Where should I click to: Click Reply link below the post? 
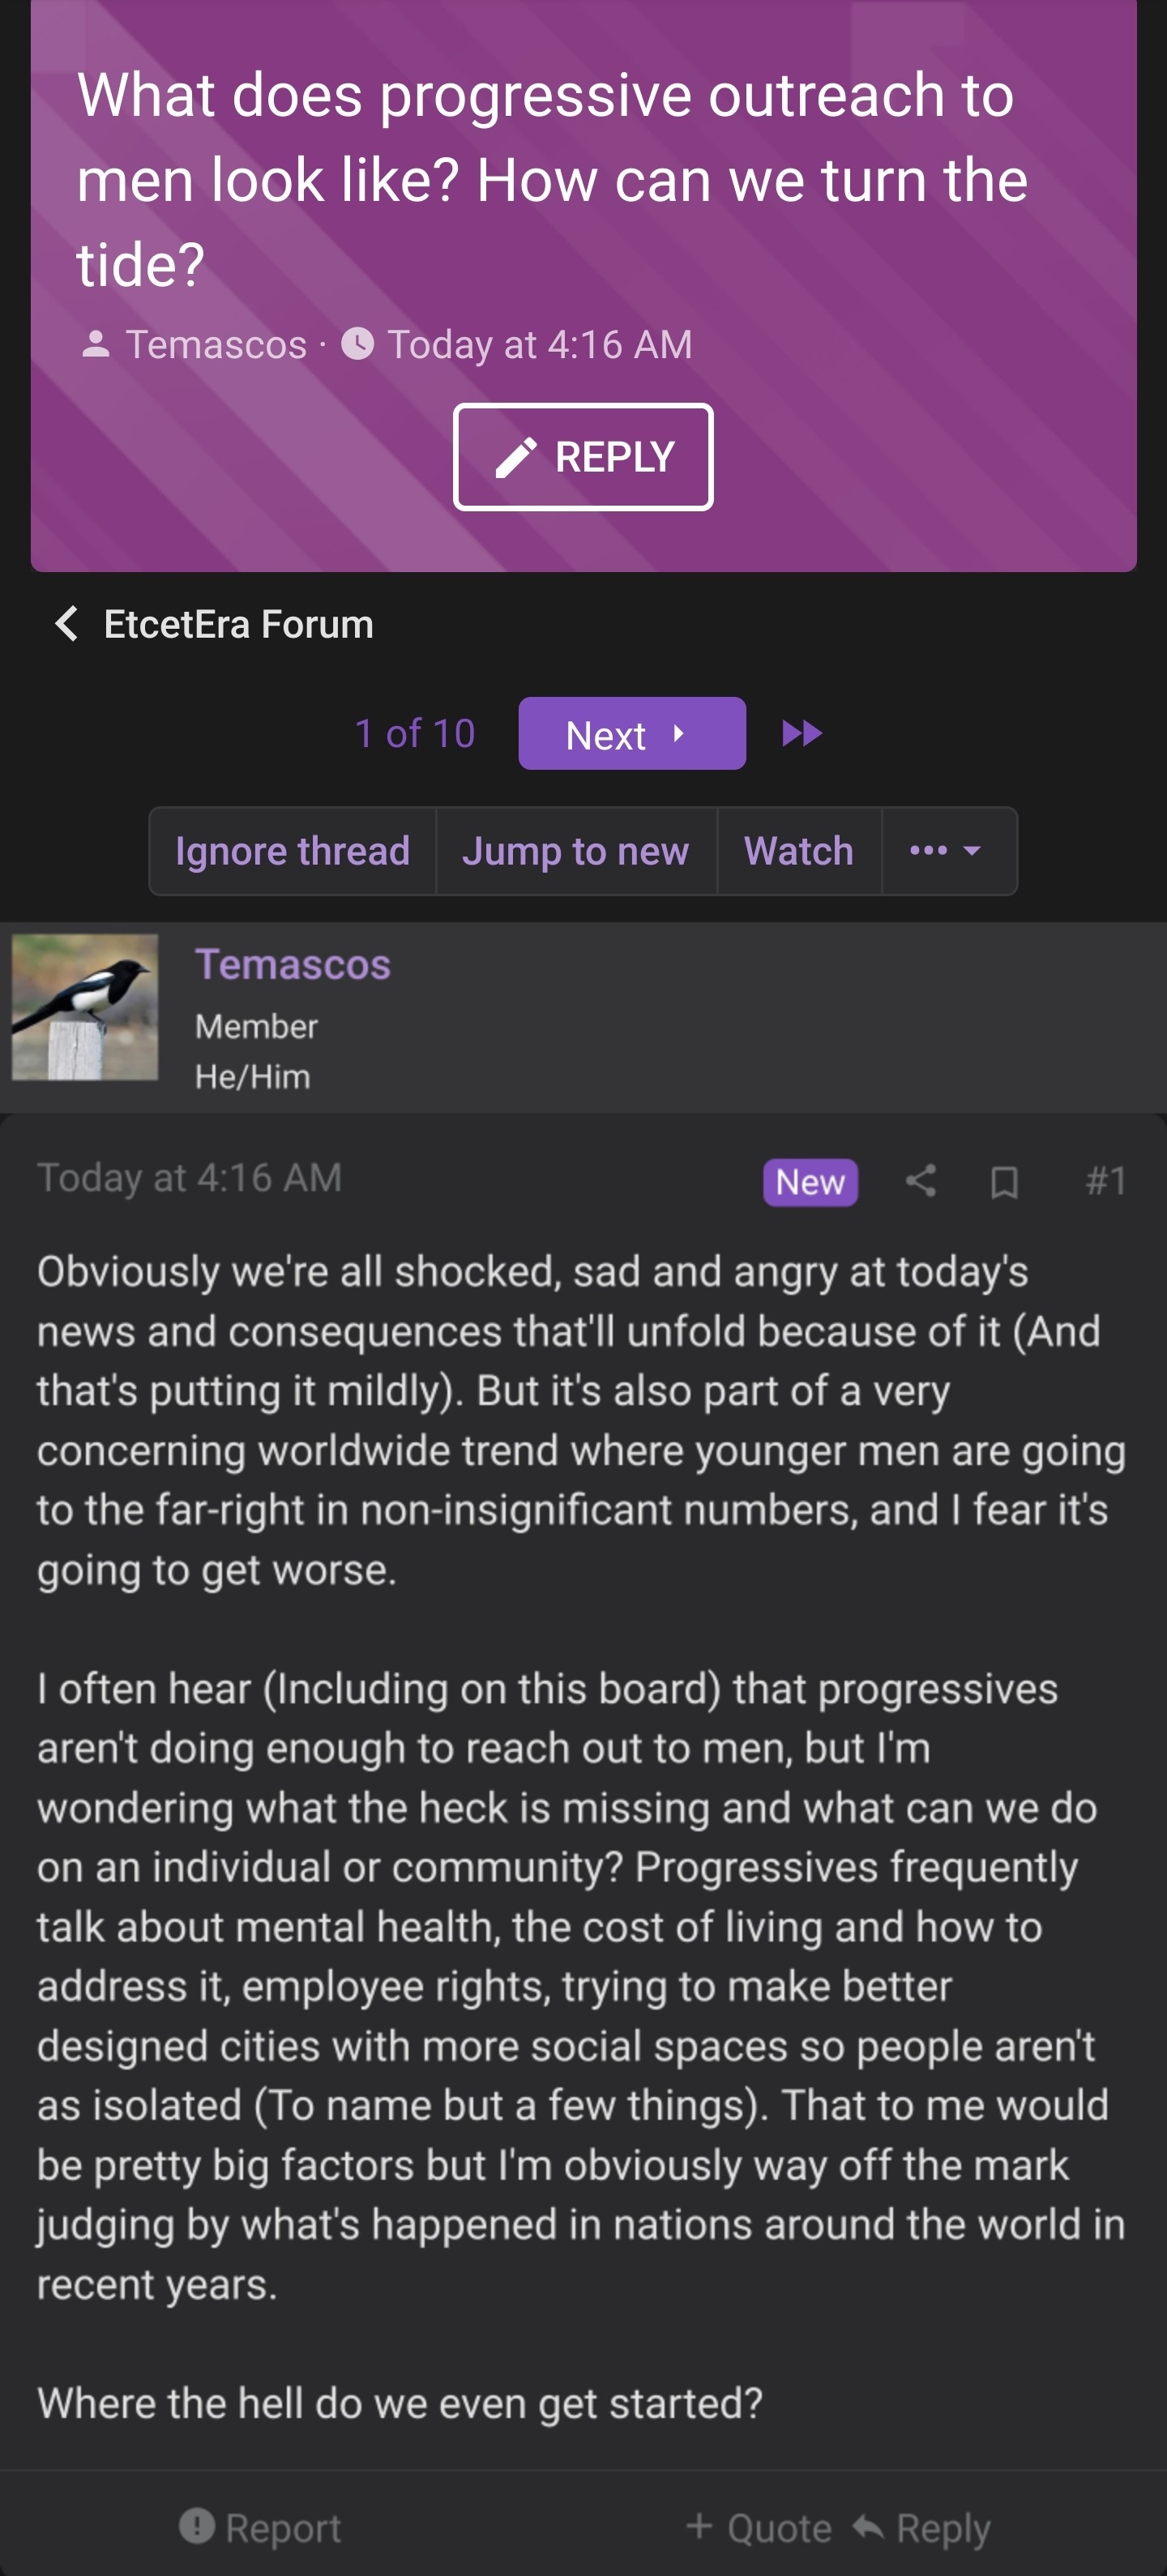[x=922, y=2528]
